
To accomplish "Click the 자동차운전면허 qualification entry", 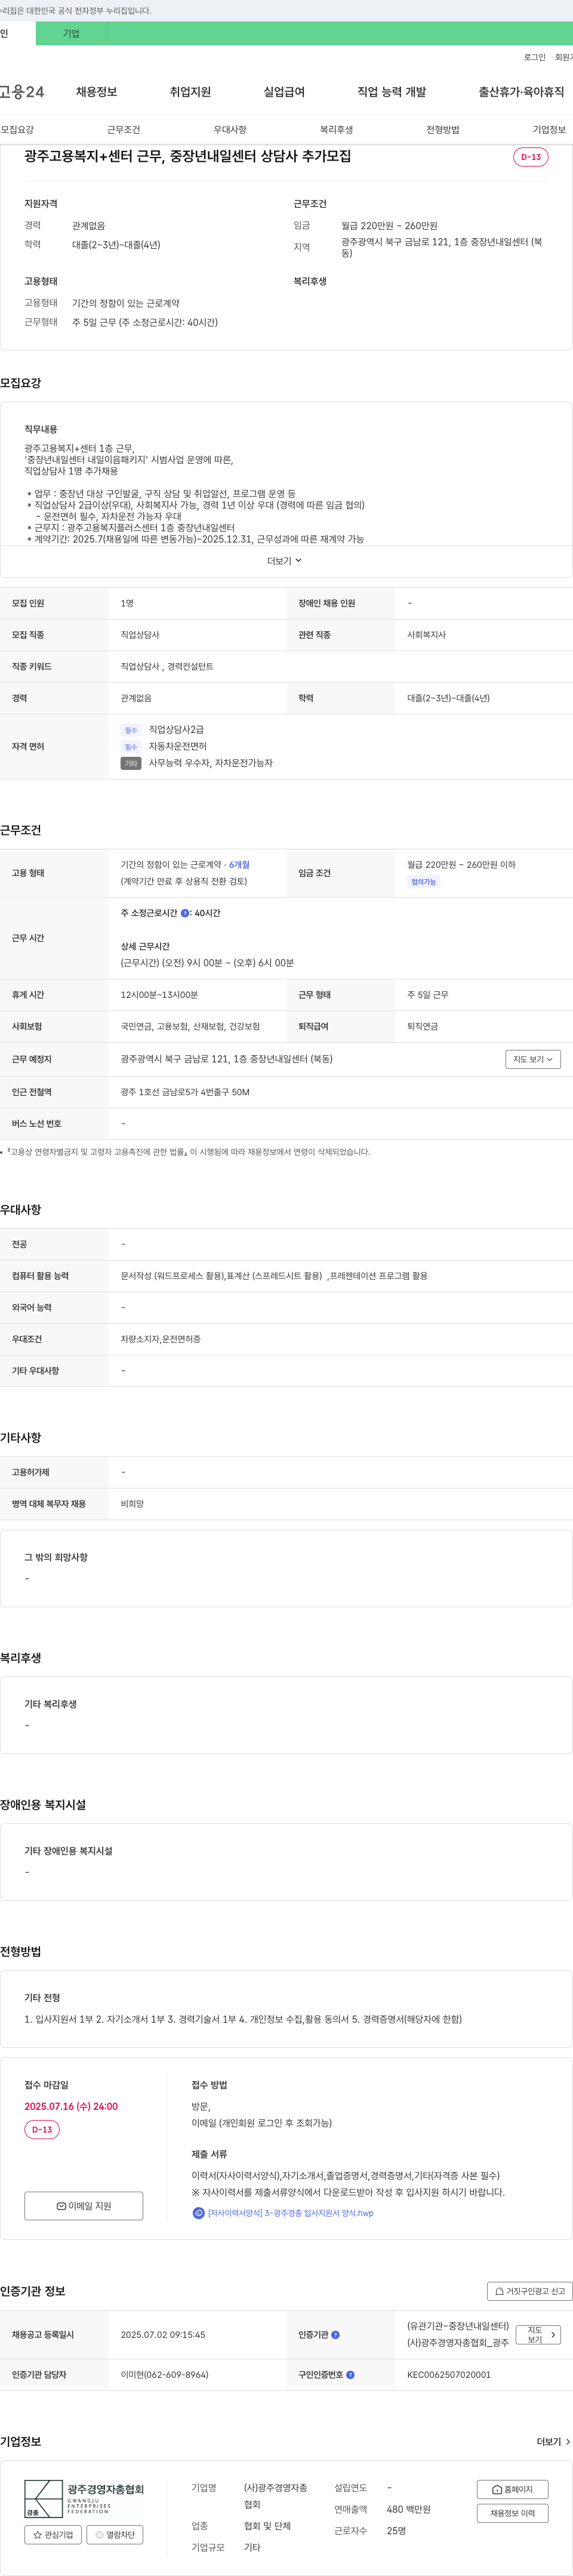I will 177,746.
